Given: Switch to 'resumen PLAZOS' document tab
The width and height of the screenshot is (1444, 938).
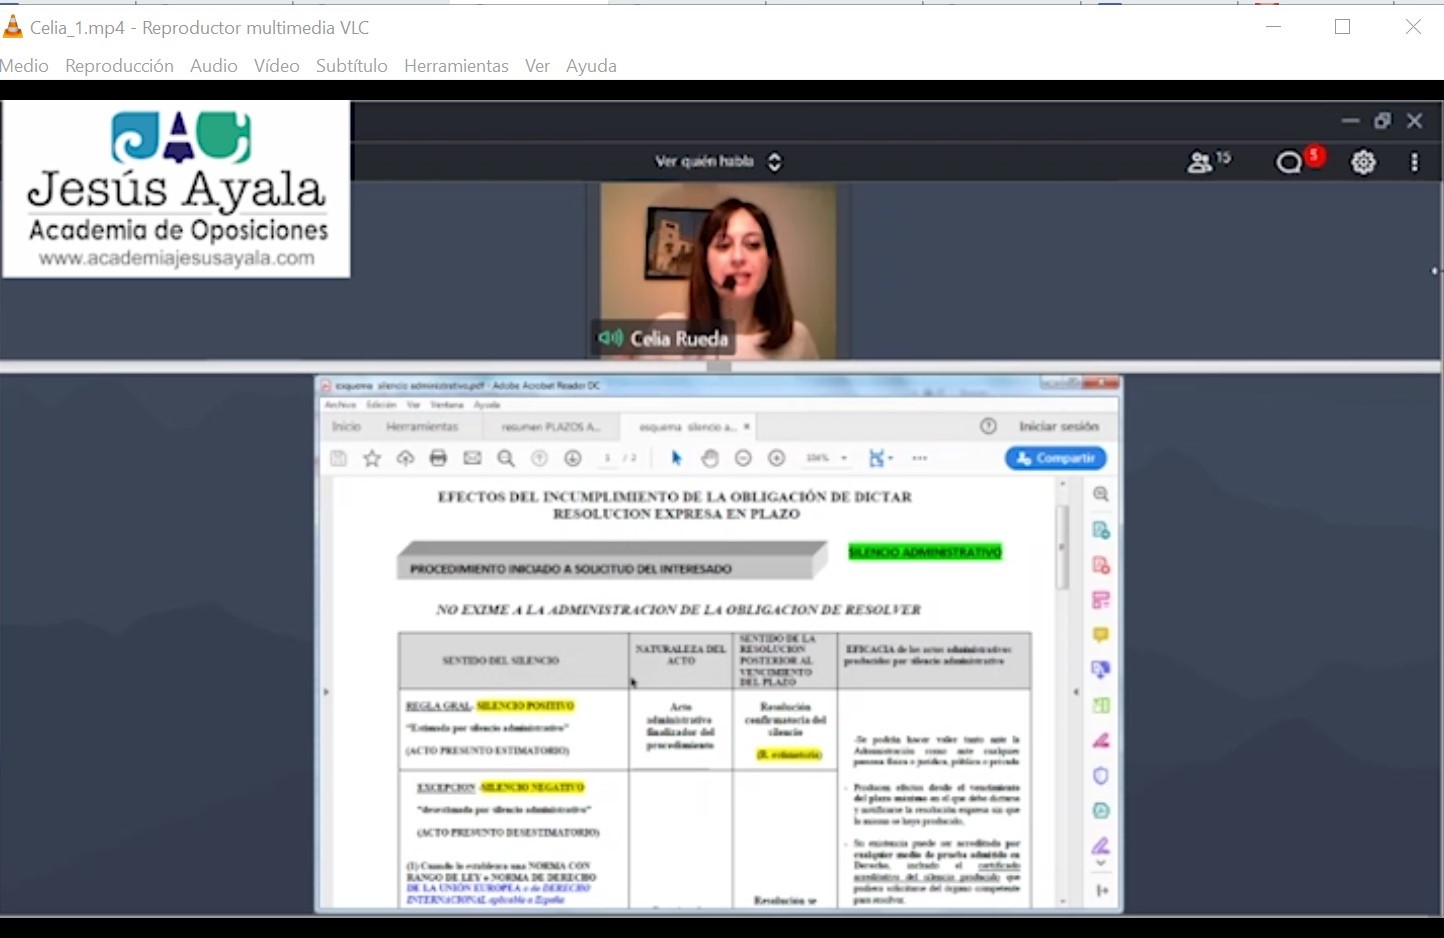Looking at the screenshot, I should tap(551, 427).
